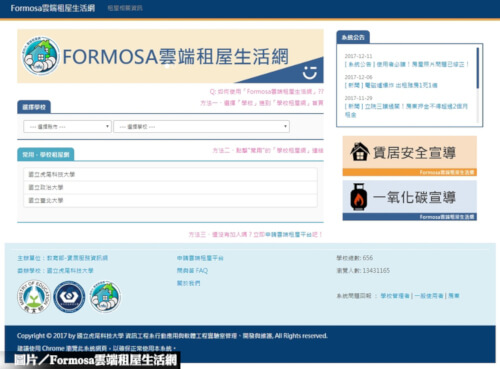Click the globe house logo in the banner

point(40,56)
